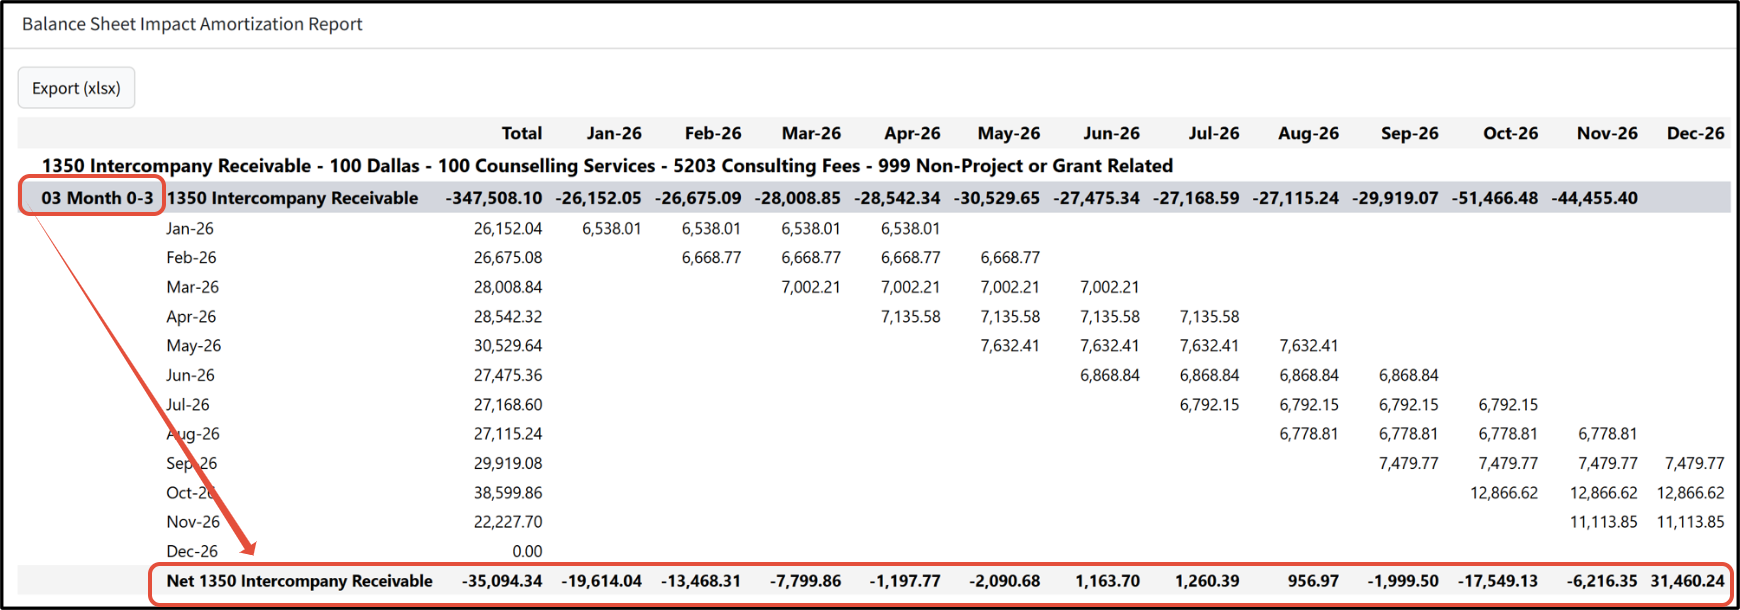
Task: Click the net value -6,216.35
Action: coord(1602,581)
